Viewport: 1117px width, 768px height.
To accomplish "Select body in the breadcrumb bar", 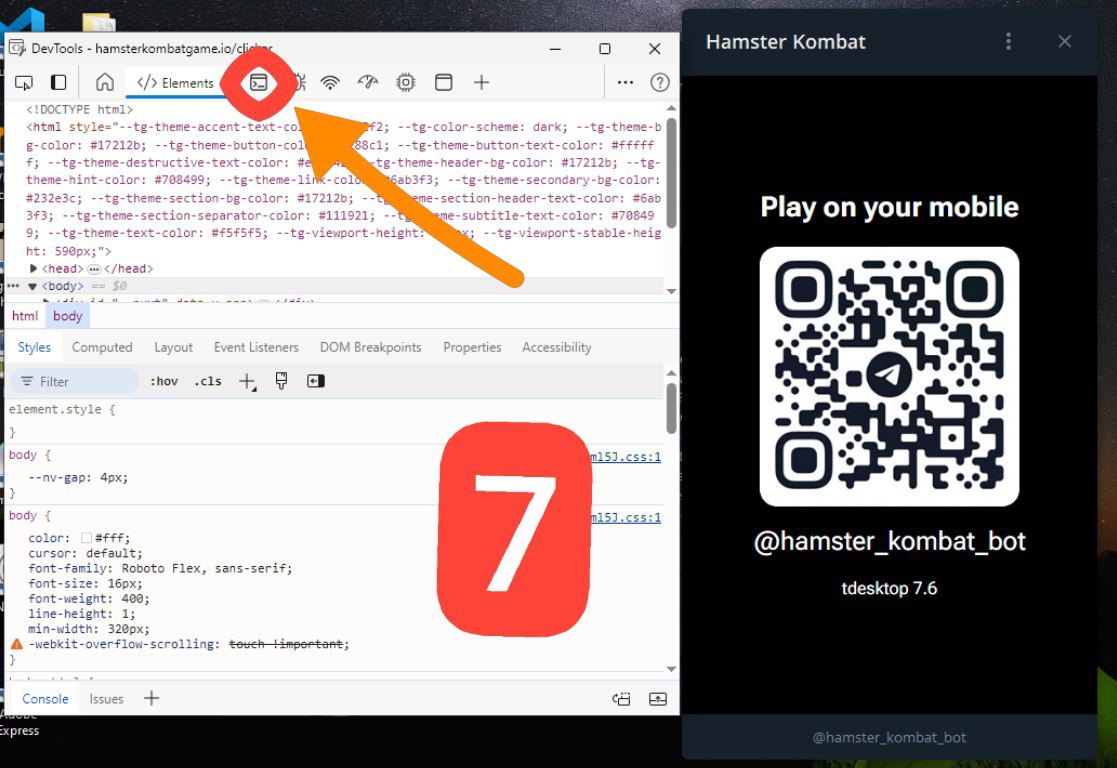I will coord(68,316).
